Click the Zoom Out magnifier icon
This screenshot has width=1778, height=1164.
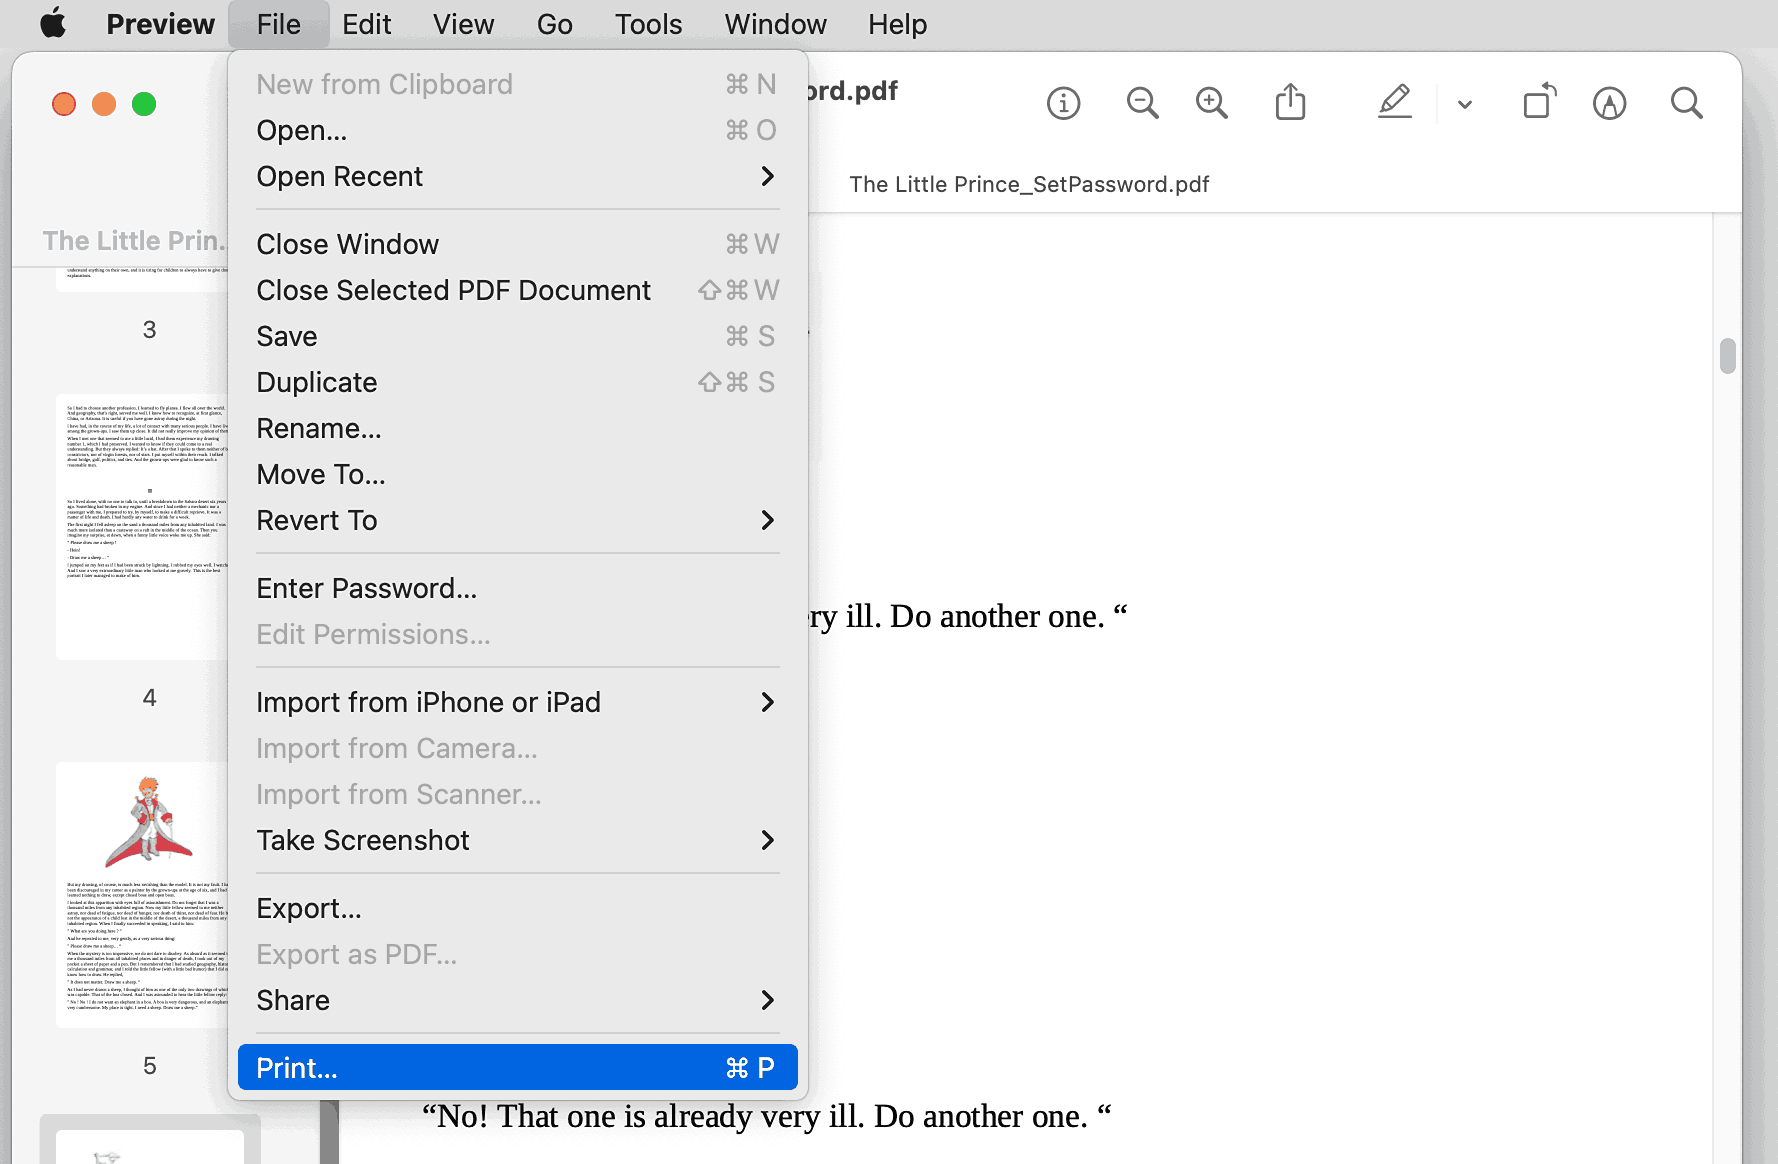pyautogui.click(x=1142, y=103)
